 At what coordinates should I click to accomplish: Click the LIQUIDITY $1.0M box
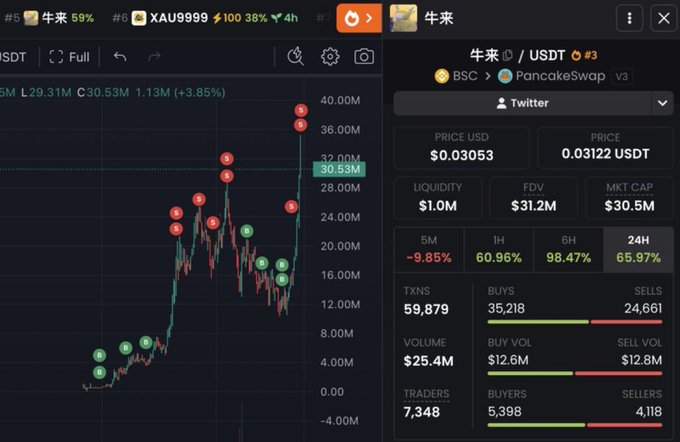(x=438, y=198)
